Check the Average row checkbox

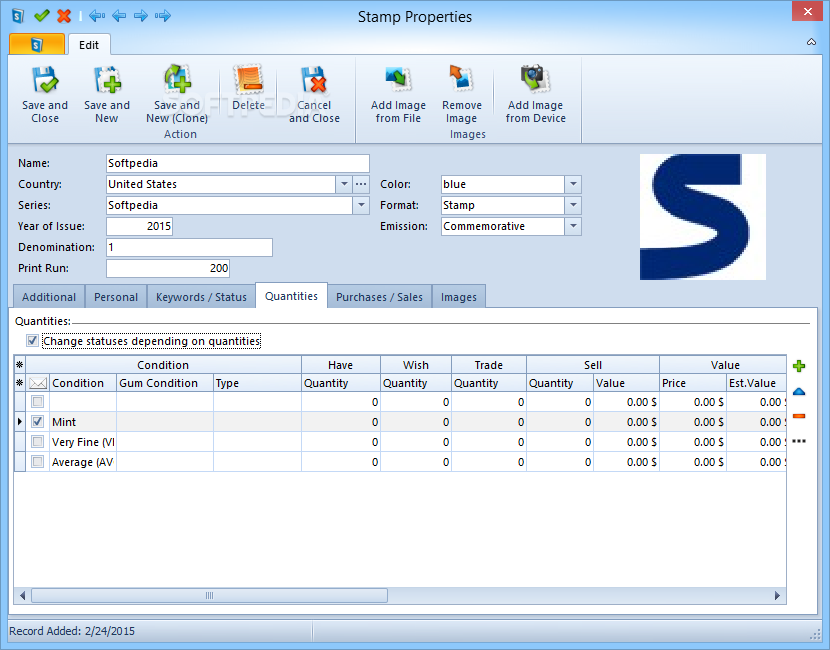(x=38, y=462)
